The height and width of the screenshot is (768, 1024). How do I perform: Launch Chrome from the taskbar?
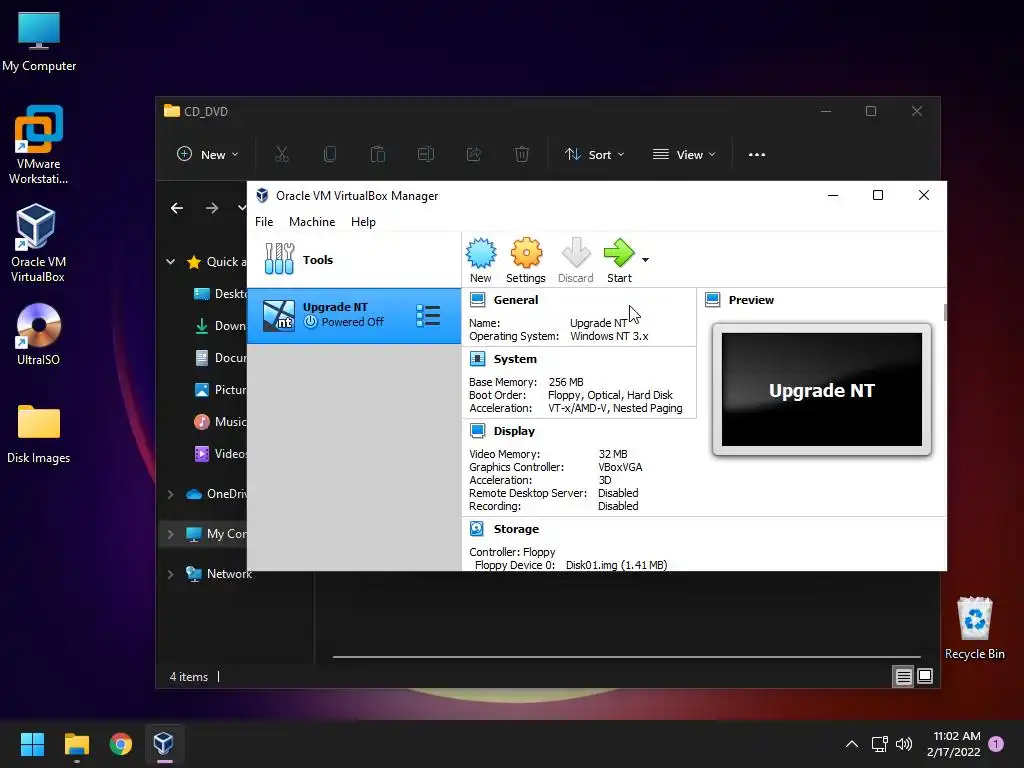[x=120, y=744]
